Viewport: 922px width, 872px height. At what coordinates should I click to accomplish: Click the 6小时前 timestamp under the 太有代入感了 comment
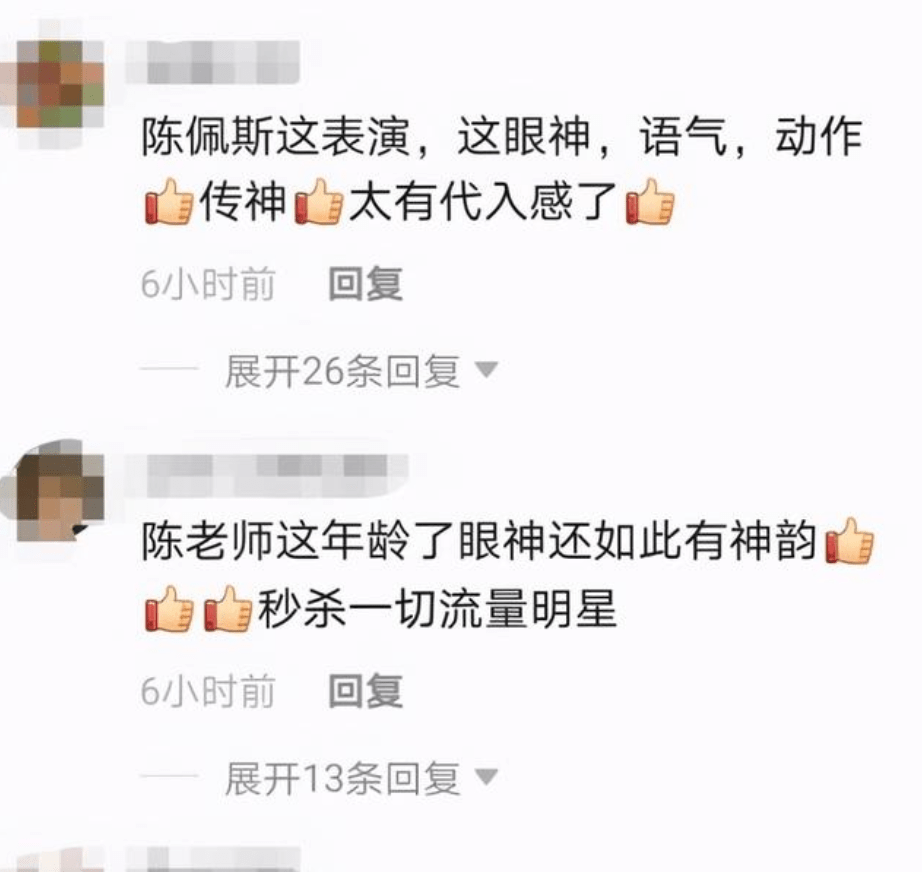[208, 284]
